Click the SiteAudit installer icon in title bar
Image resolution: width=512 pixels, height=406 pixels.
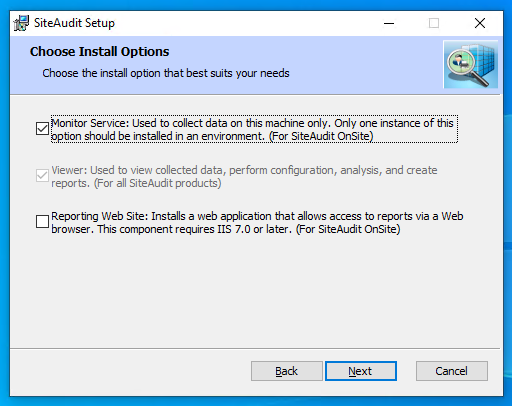21,23
